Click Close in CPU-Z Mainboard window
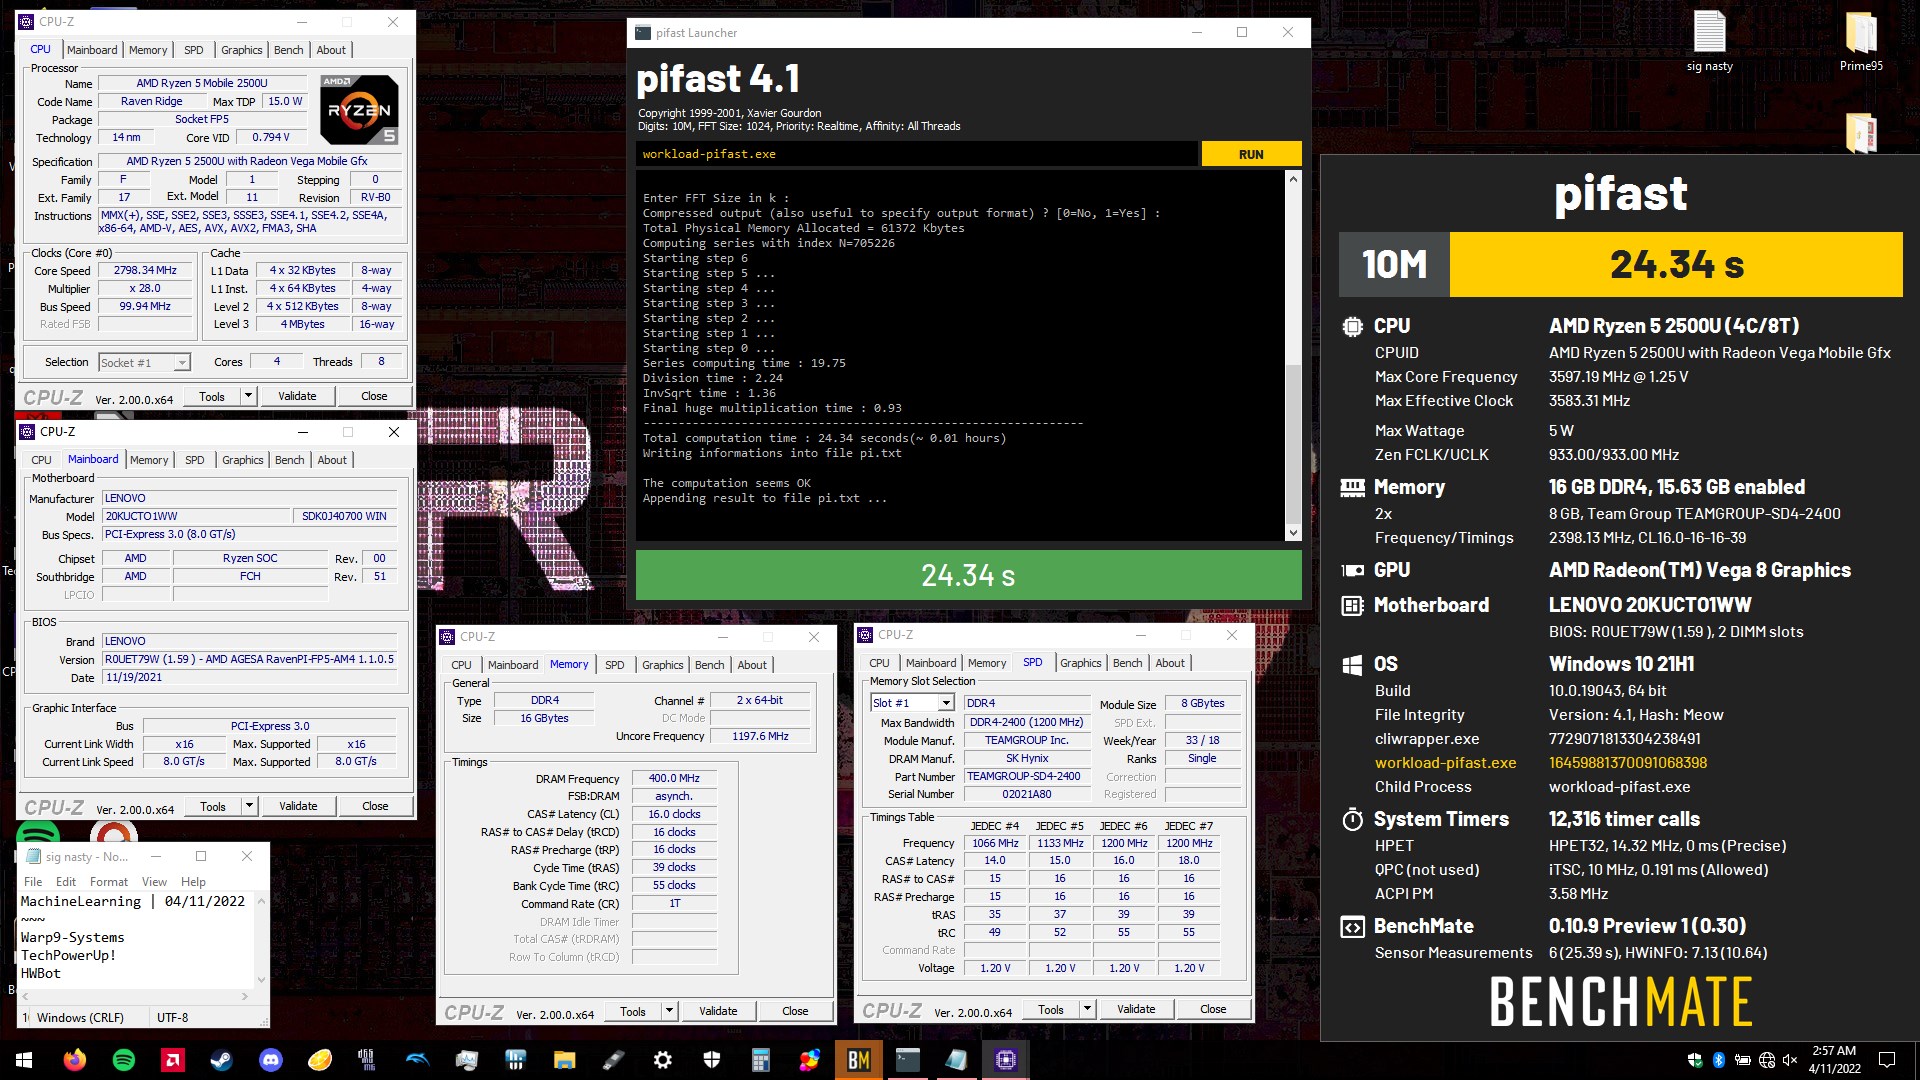The height and width of the screenshot is (1080, 1920). (x=375, y=806)
